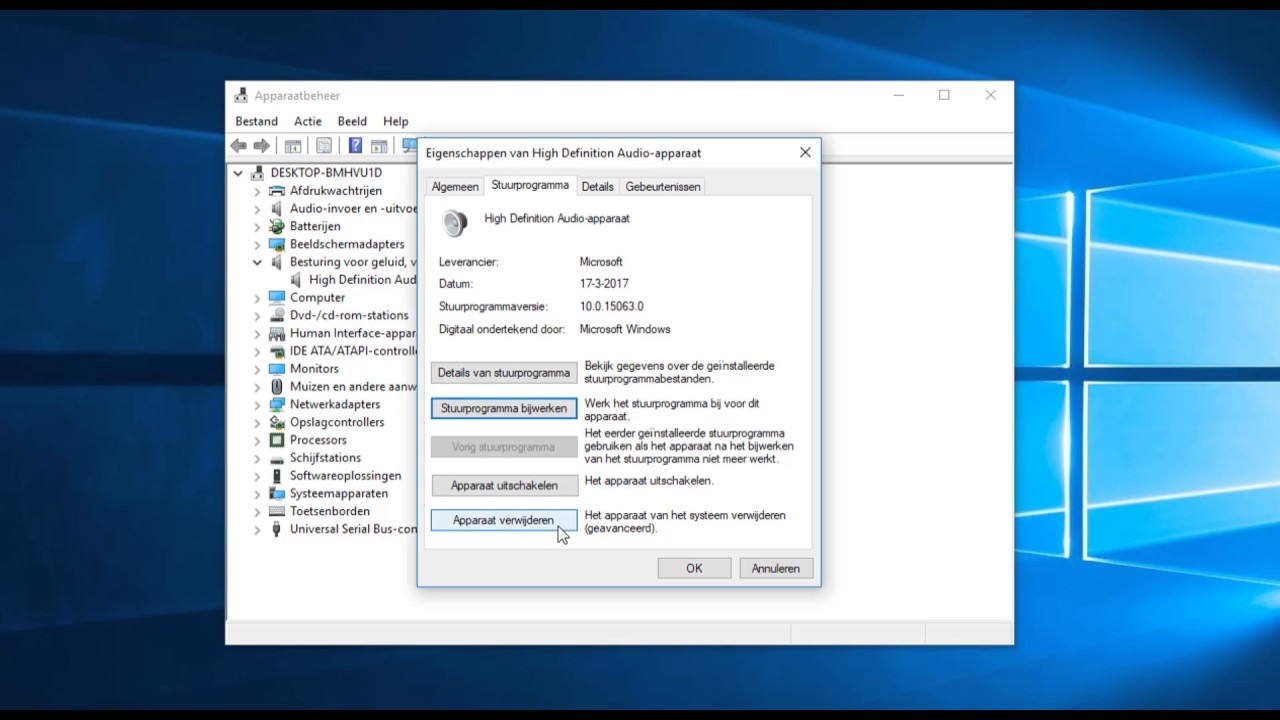This screenshot has height=720, width=1280.
Task: Click Stuurprogramma bijwerken button
Action: (x=504, y=408)
